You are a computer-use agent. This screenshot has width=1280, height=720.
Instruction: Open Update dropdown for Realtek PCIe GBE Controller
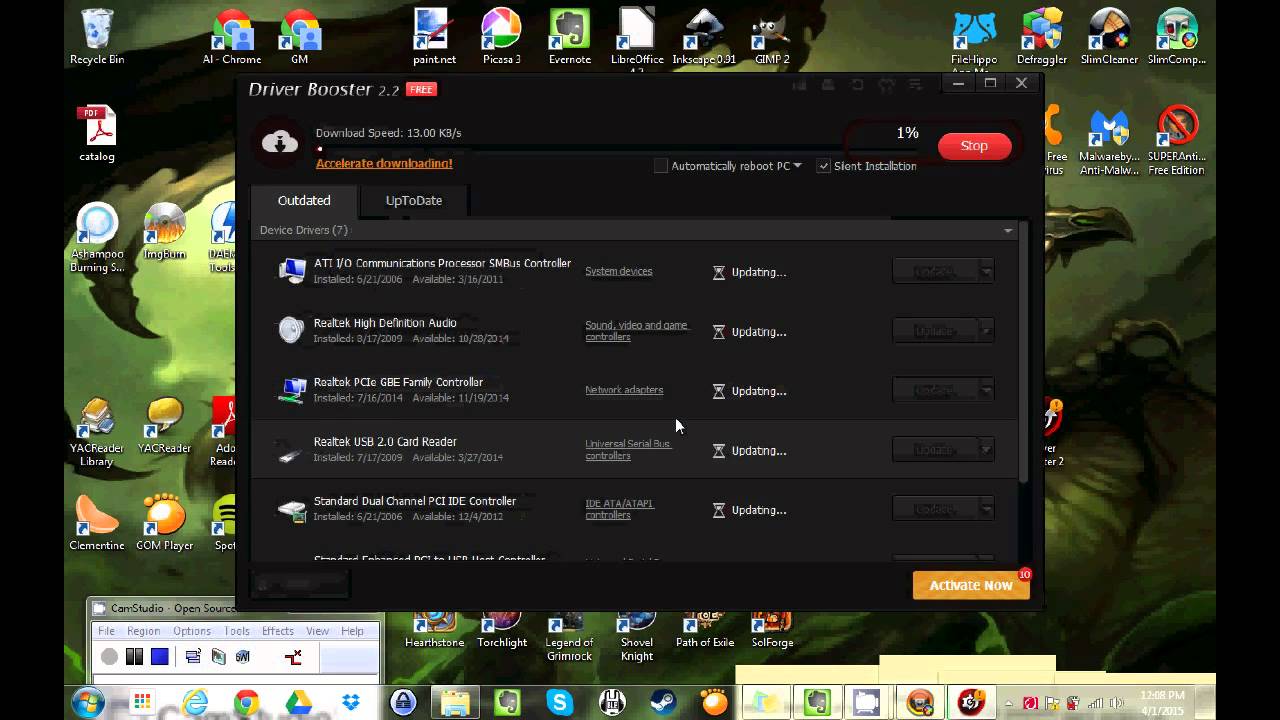click(986, 391)
